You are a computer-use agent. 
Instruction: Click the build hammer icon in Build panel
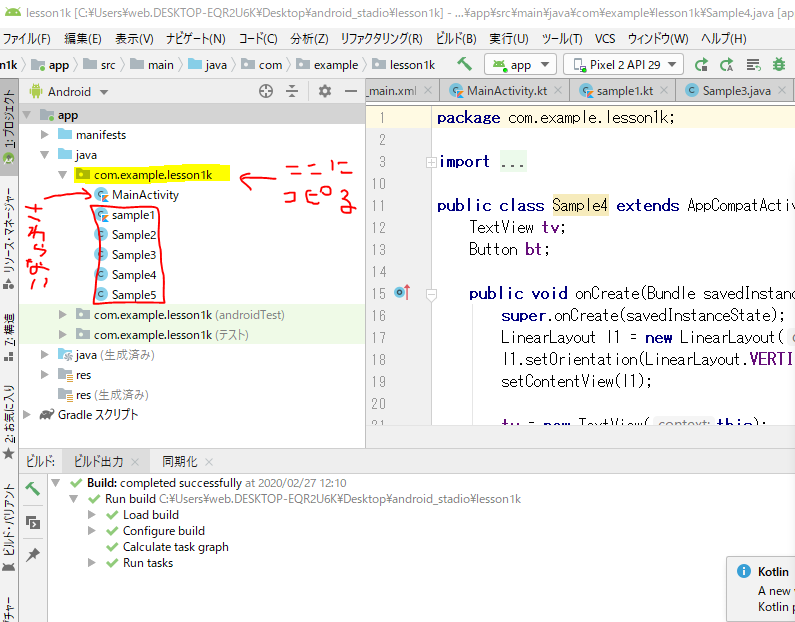(33, 489)
